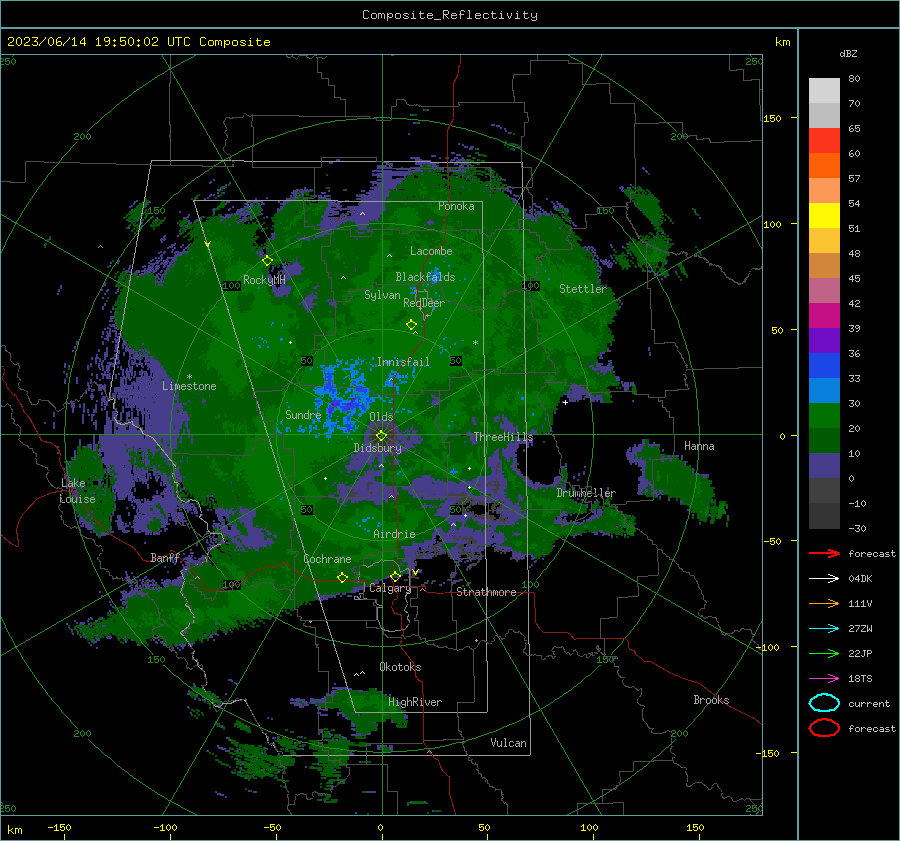Click the Brooks town label
The height and width of the screenshot is (841, 900).
tap(711, 700)
